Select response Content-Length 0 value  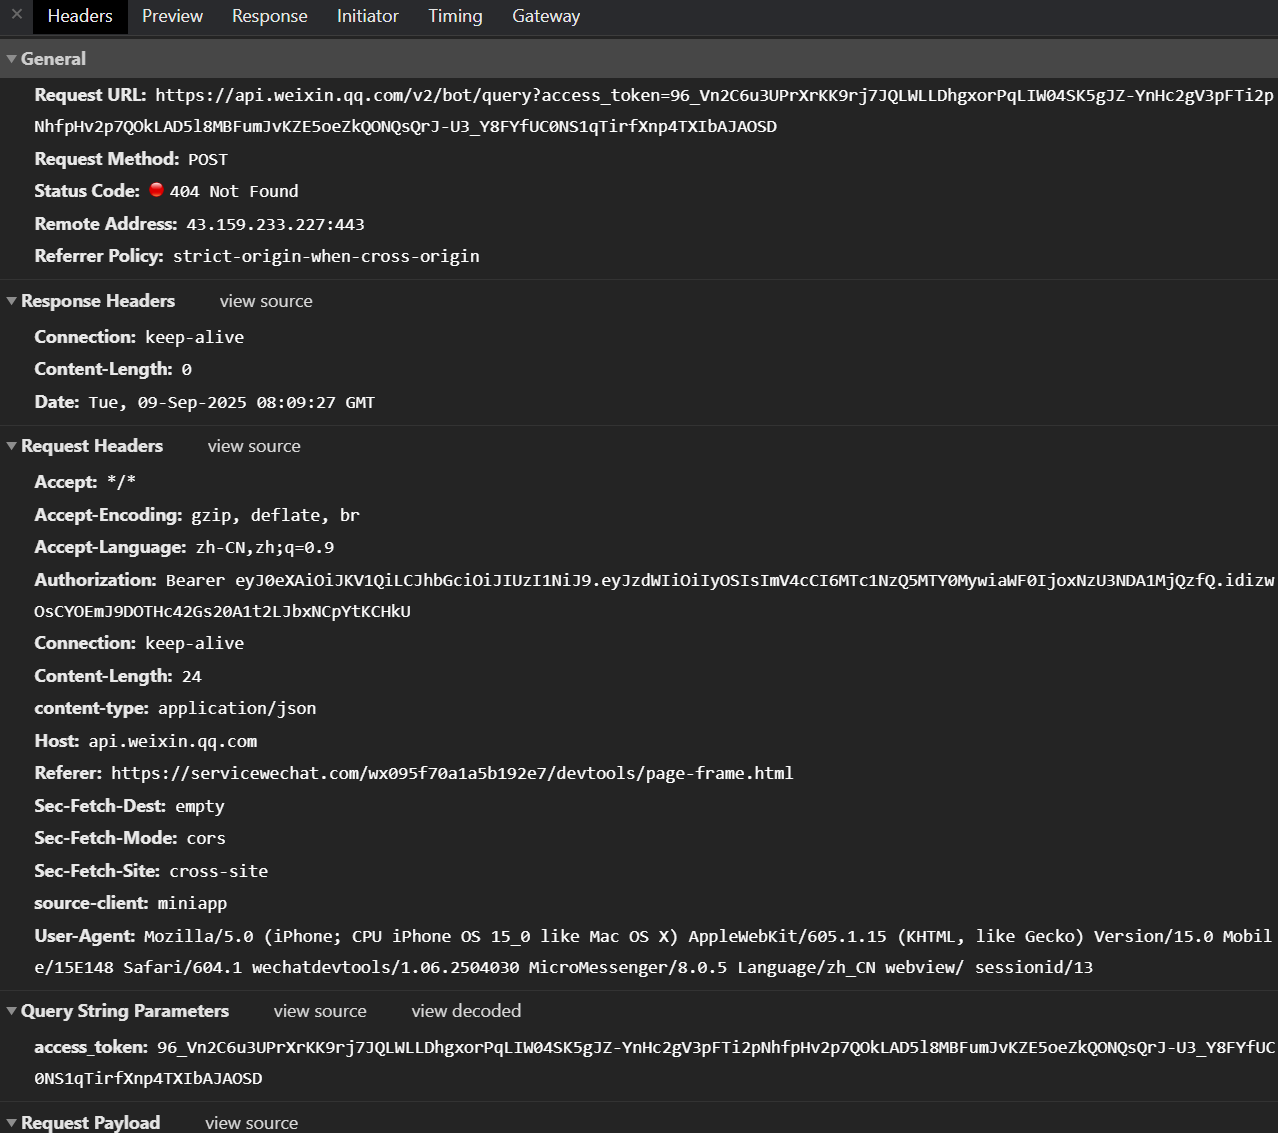(x=186, y=370)
